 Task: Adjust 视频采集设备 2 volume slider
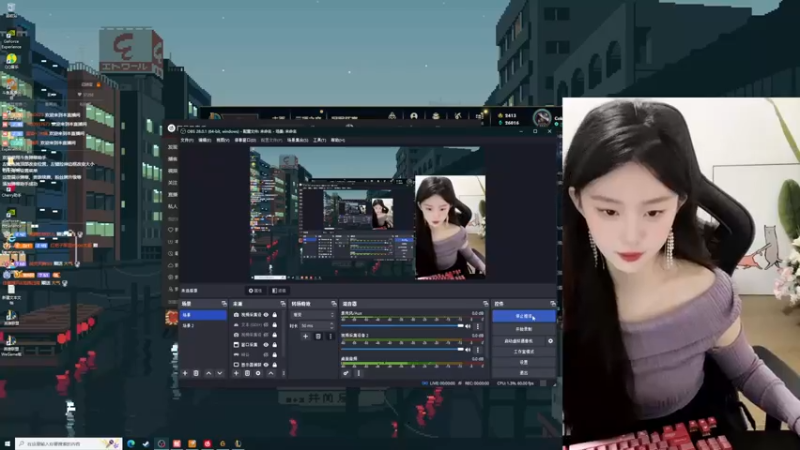pos(402,349)
